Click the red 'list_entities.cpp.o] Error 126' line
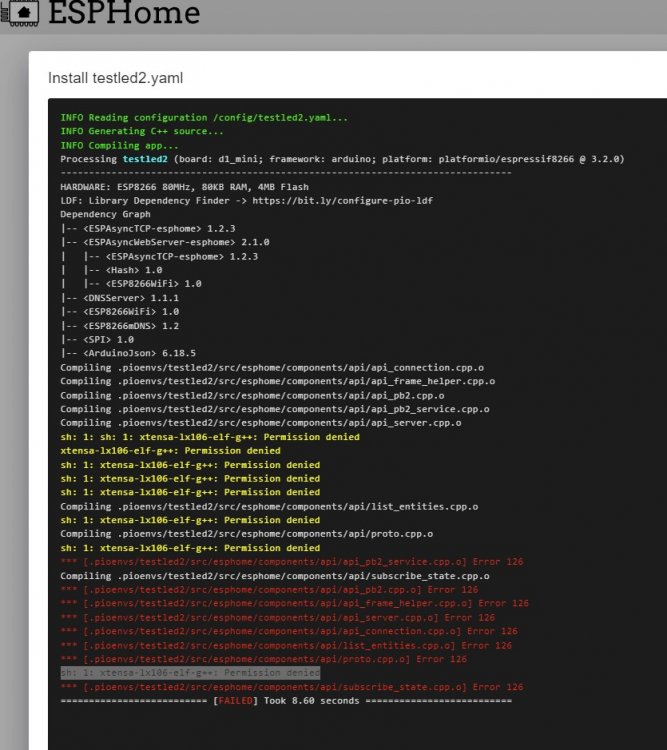 pyautogui.click(x=286, y=646)
